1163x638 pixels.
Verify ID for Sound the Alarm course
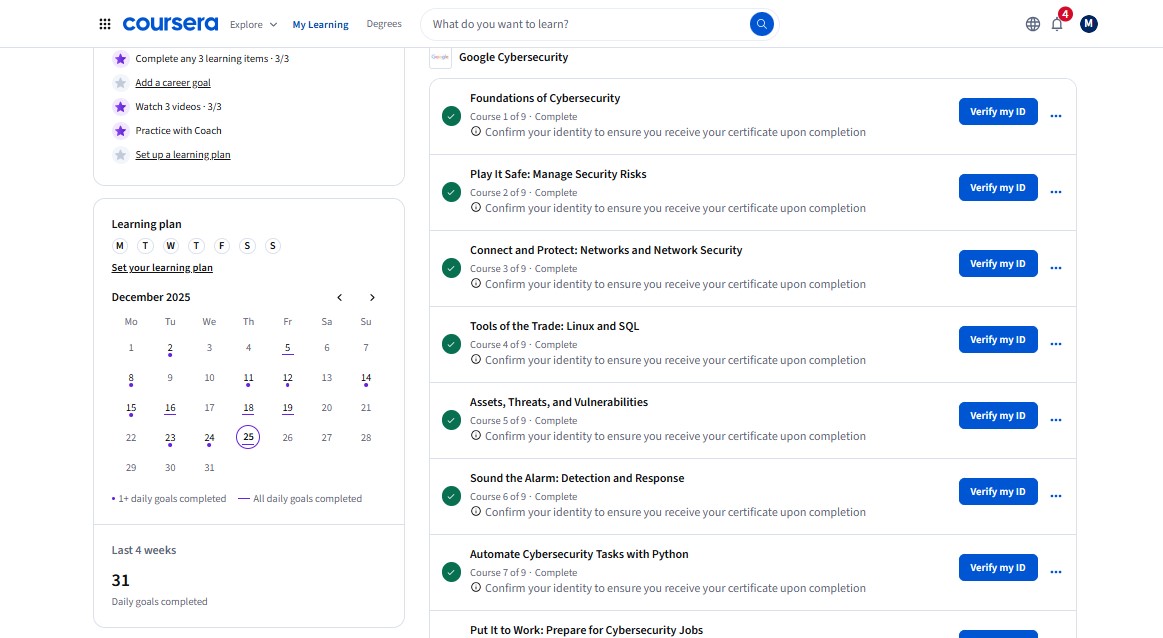click(998, 492)
